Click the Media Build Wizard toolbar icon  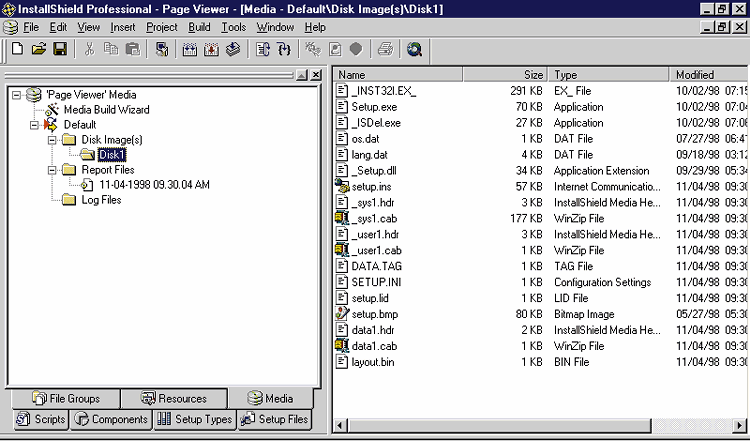pyautogui.click(x=190, y=49)
